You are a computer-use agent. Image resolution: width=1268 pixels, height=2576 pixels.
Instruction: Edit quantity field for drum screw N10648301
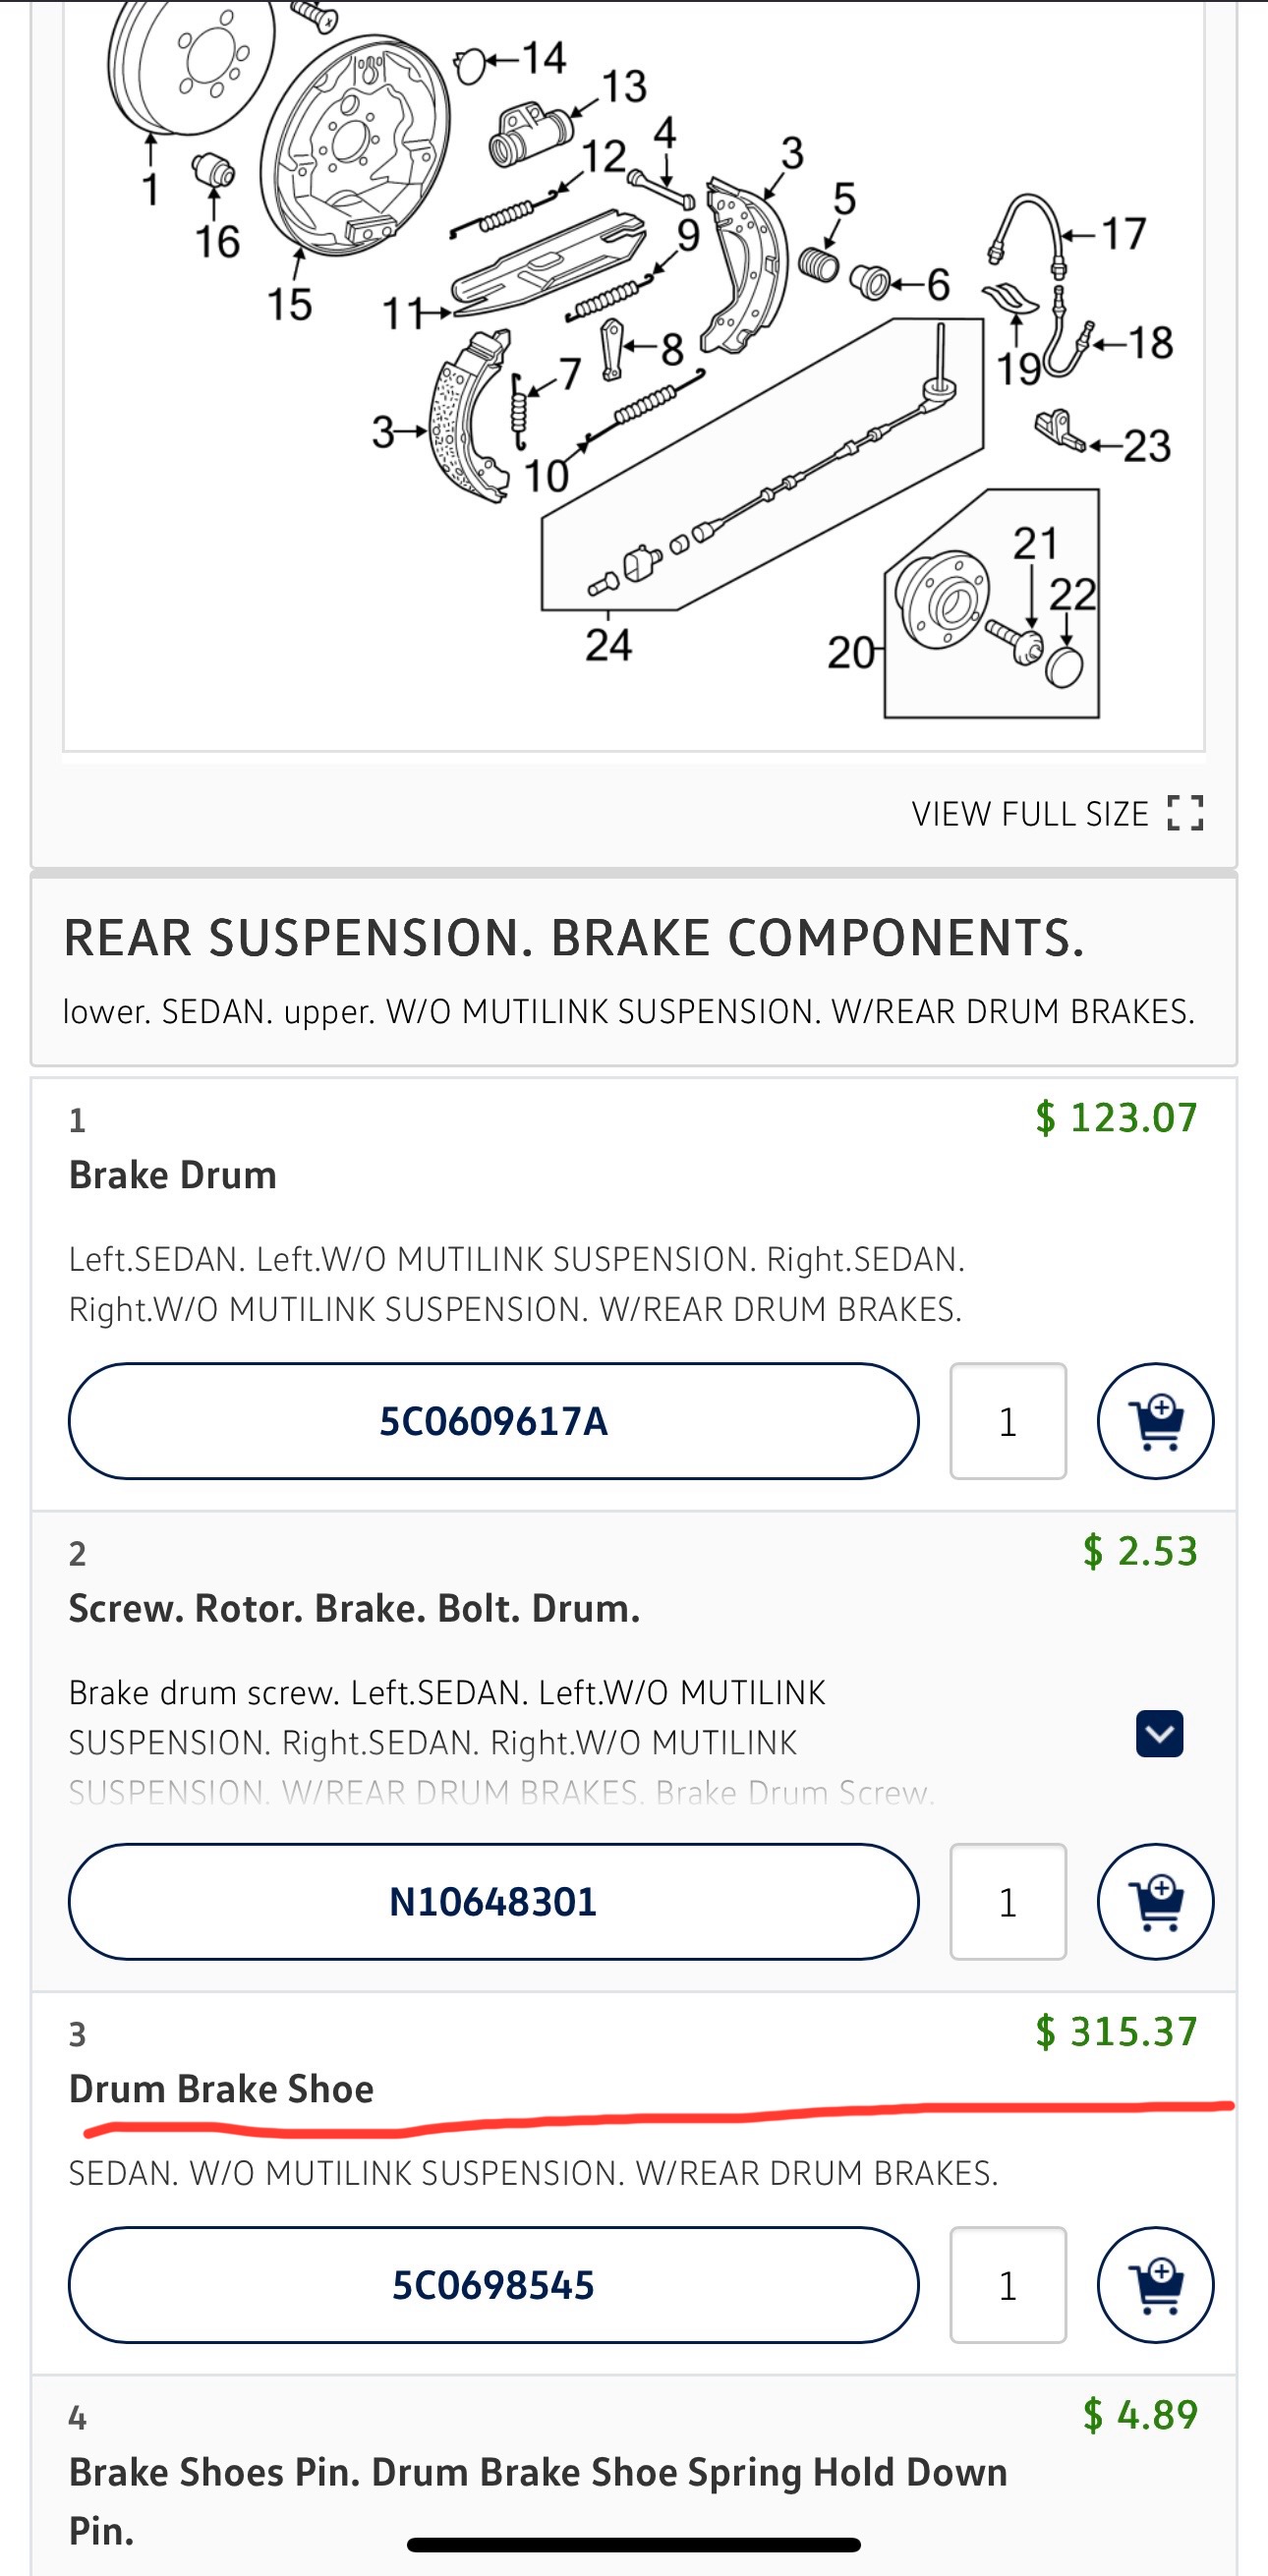coord(1008,1901)
